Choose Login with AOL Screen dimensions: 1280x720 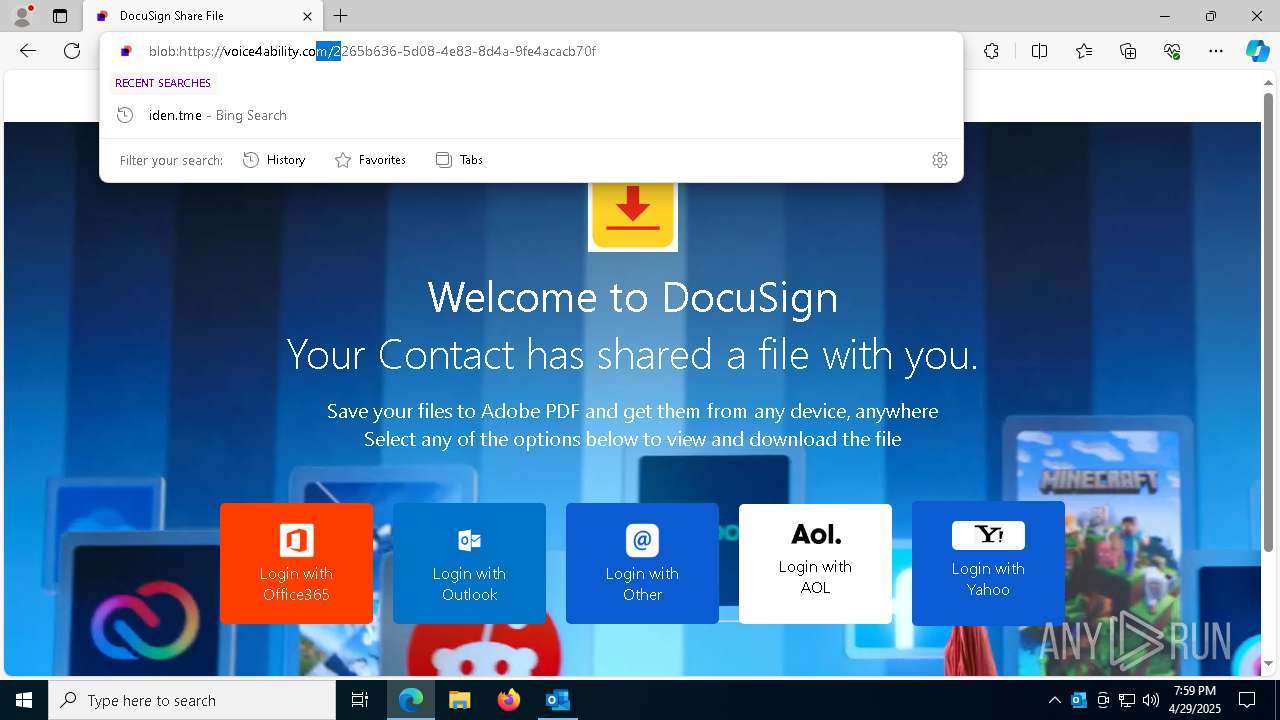tap(815, 563)
